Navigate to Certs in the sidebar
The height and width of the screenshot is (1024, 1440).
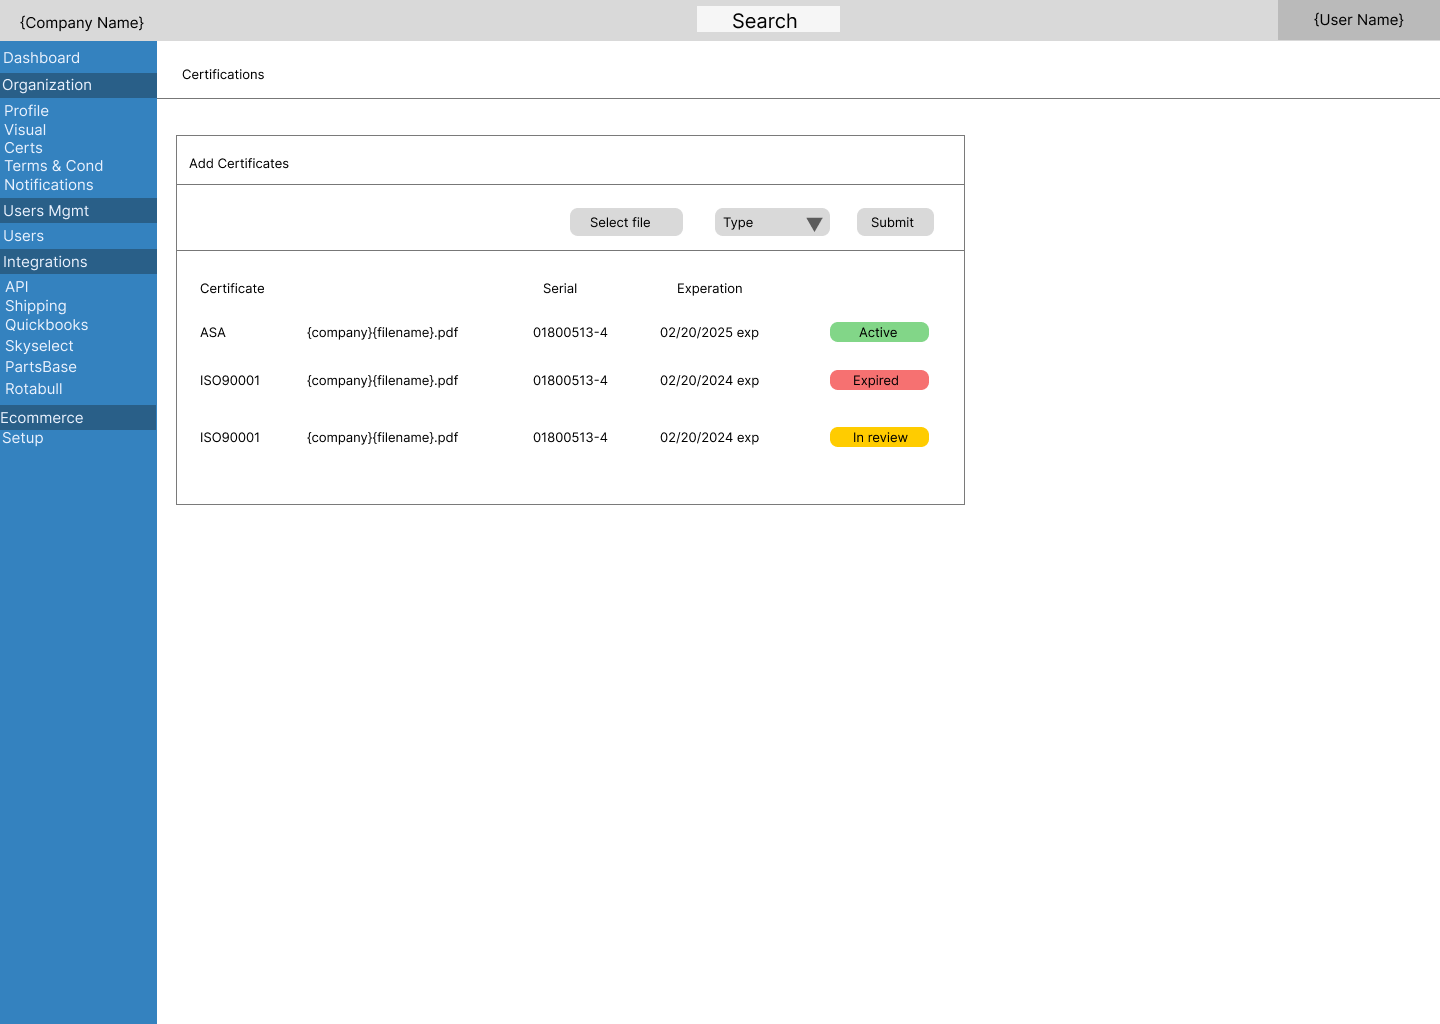23,148
